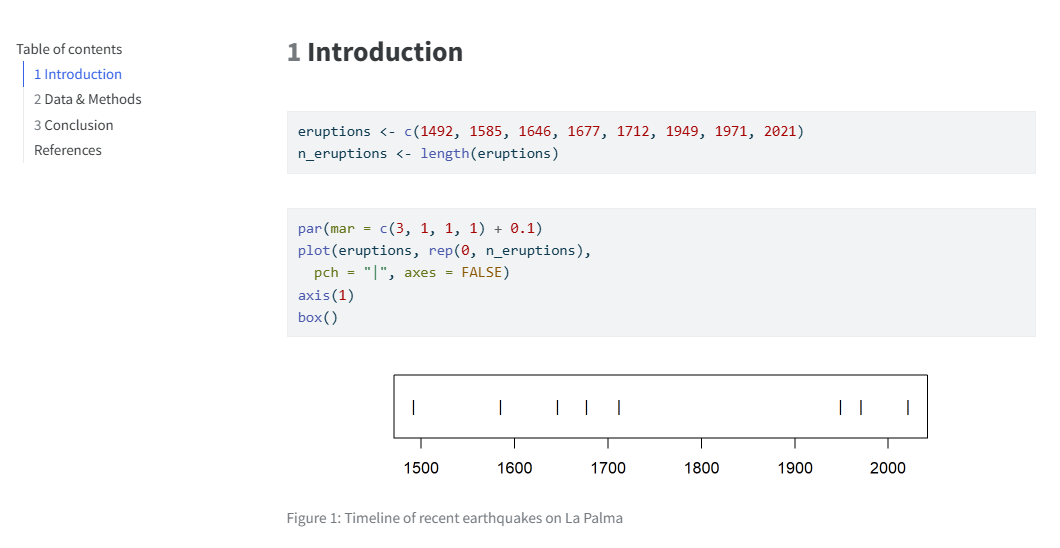Select the 1585 eruption marker on timeline
Screen dimensions: 1060x548
click(500, 407)
